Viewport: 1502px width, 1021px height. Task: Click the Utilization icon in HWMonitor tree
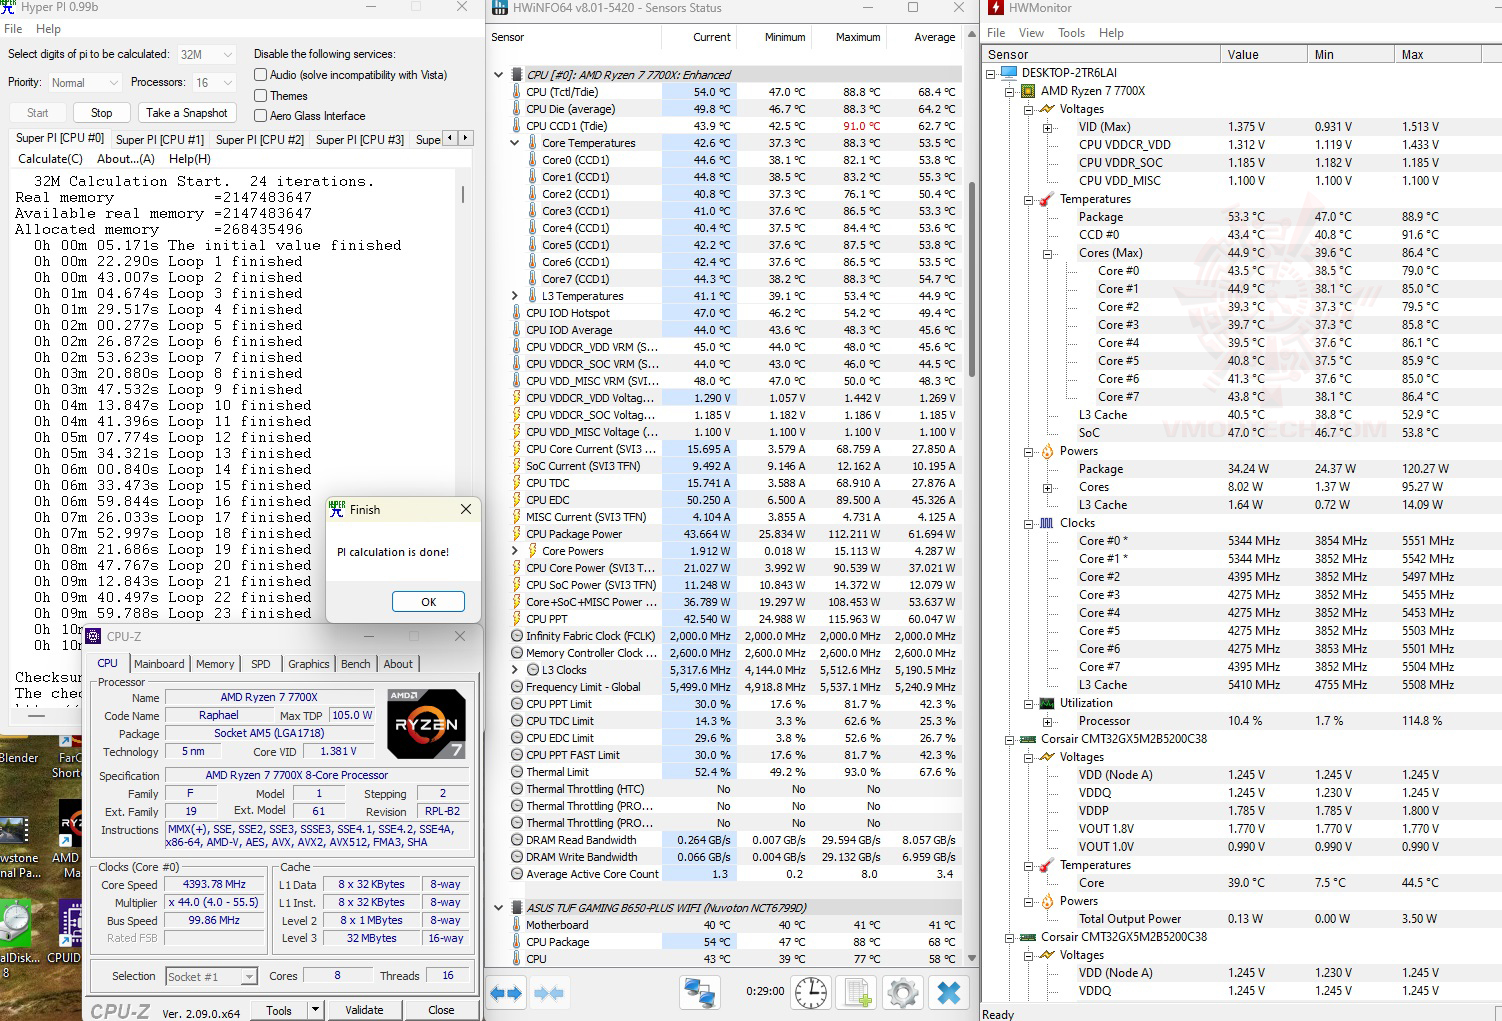click(x=1046, y=703)
